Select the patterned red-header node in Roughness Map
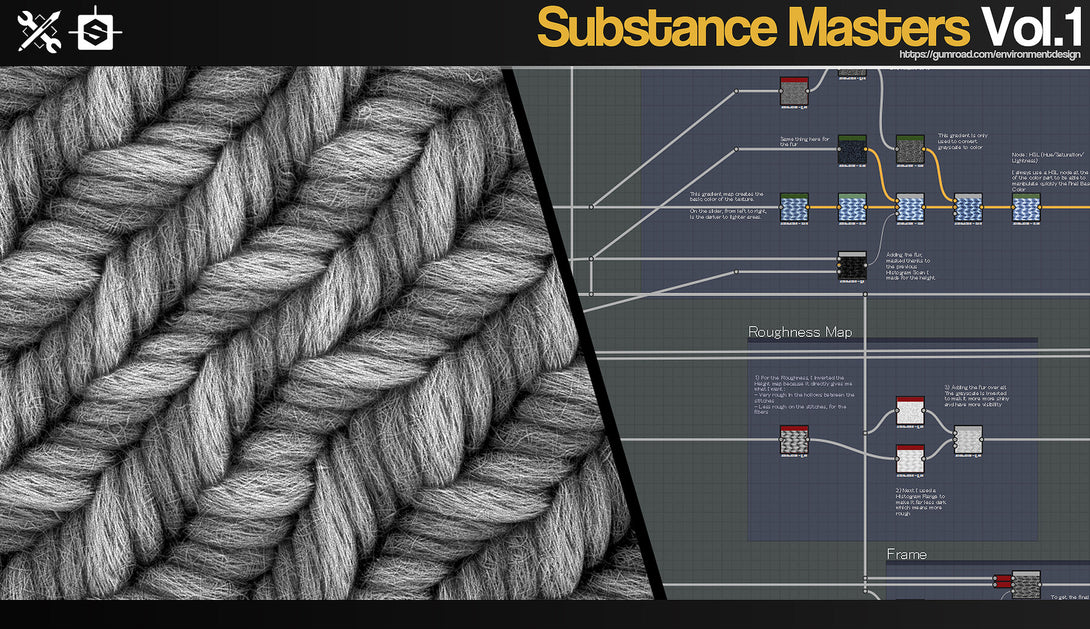This screenshot has height=629, width=1090. coord(794,440)
